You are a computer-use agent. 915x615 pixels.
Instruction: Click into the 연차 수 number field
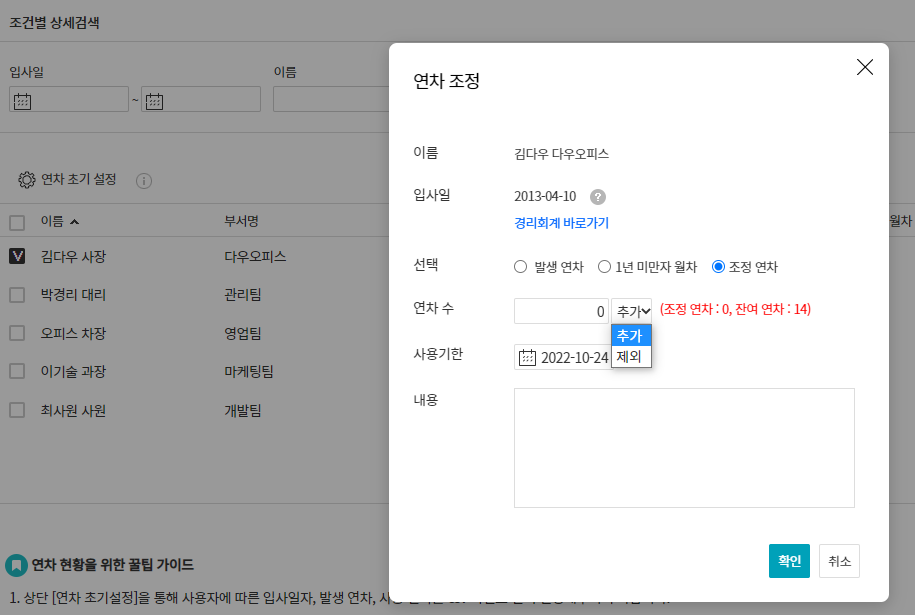click(561, 311)
